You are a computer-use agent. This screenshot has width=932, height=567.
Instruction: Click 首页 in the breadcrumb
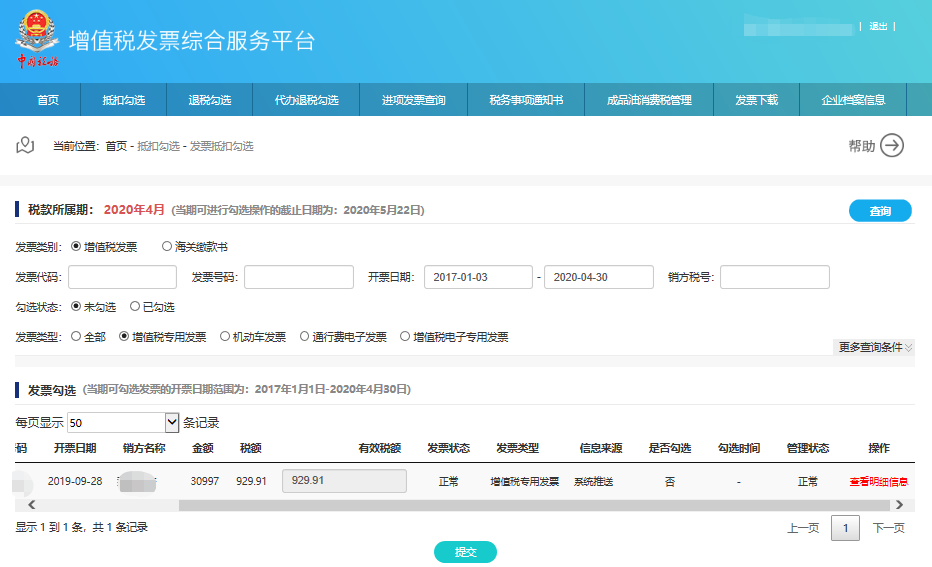[x=116, y=146]
